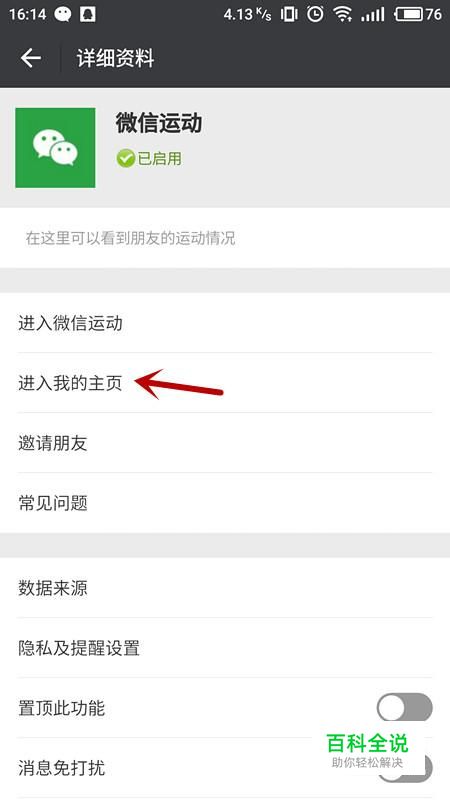Open 进入我的主页

tap(225, 383)
